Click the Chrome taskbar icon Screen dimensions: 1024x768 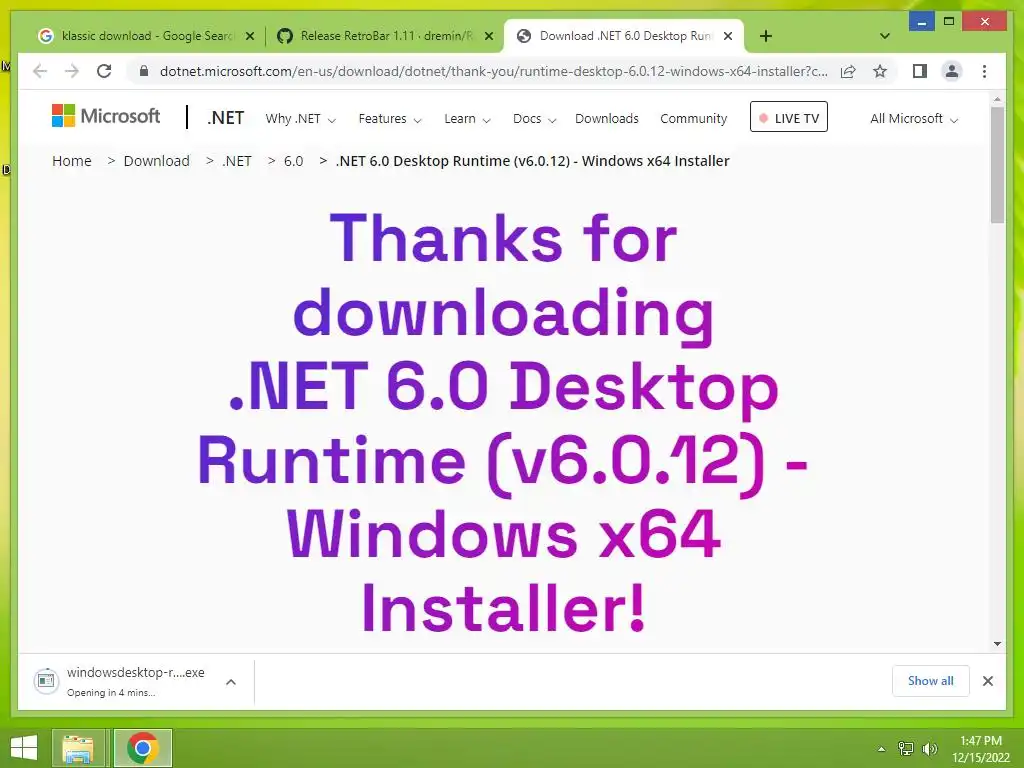pyautogui.click(x=143, y=748)
